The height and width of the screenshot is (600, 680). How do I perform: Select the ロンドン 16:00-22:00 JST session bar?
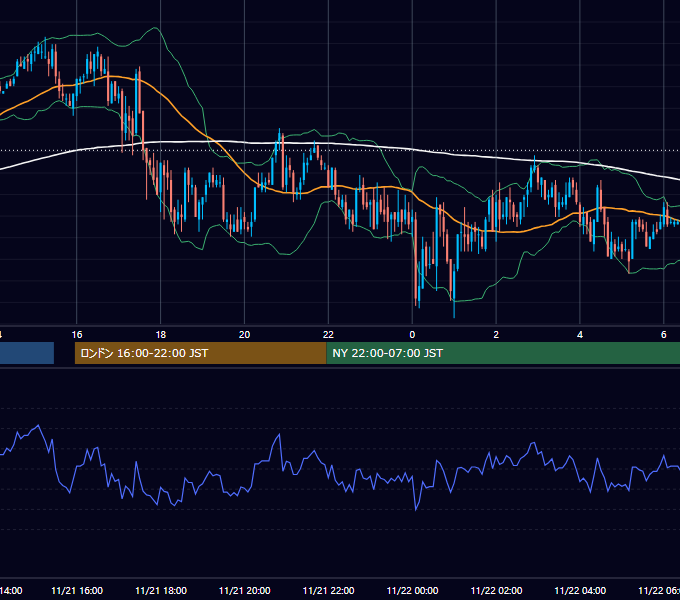(200, 353)
